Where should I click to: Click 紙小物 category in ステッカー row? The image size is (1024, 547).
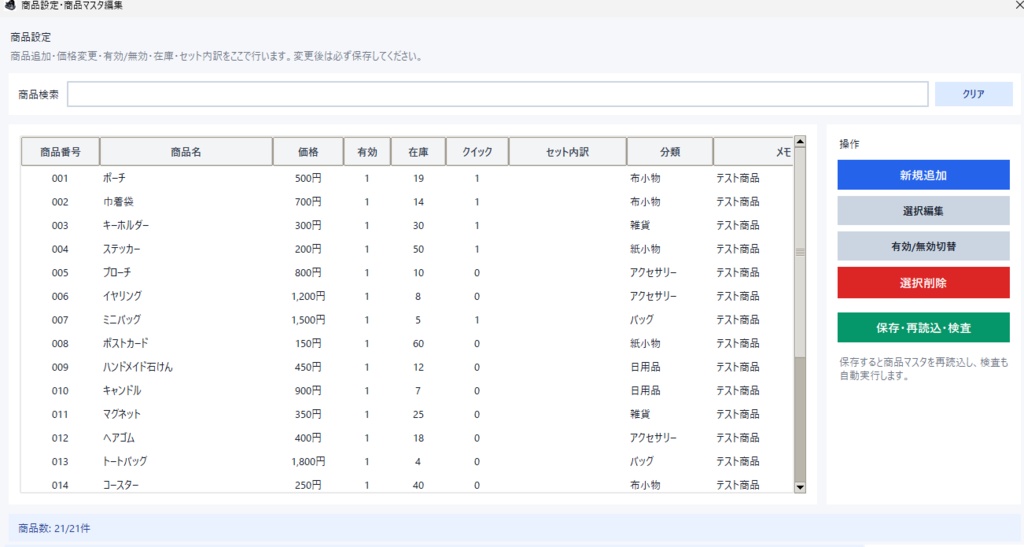coord(645,249)
